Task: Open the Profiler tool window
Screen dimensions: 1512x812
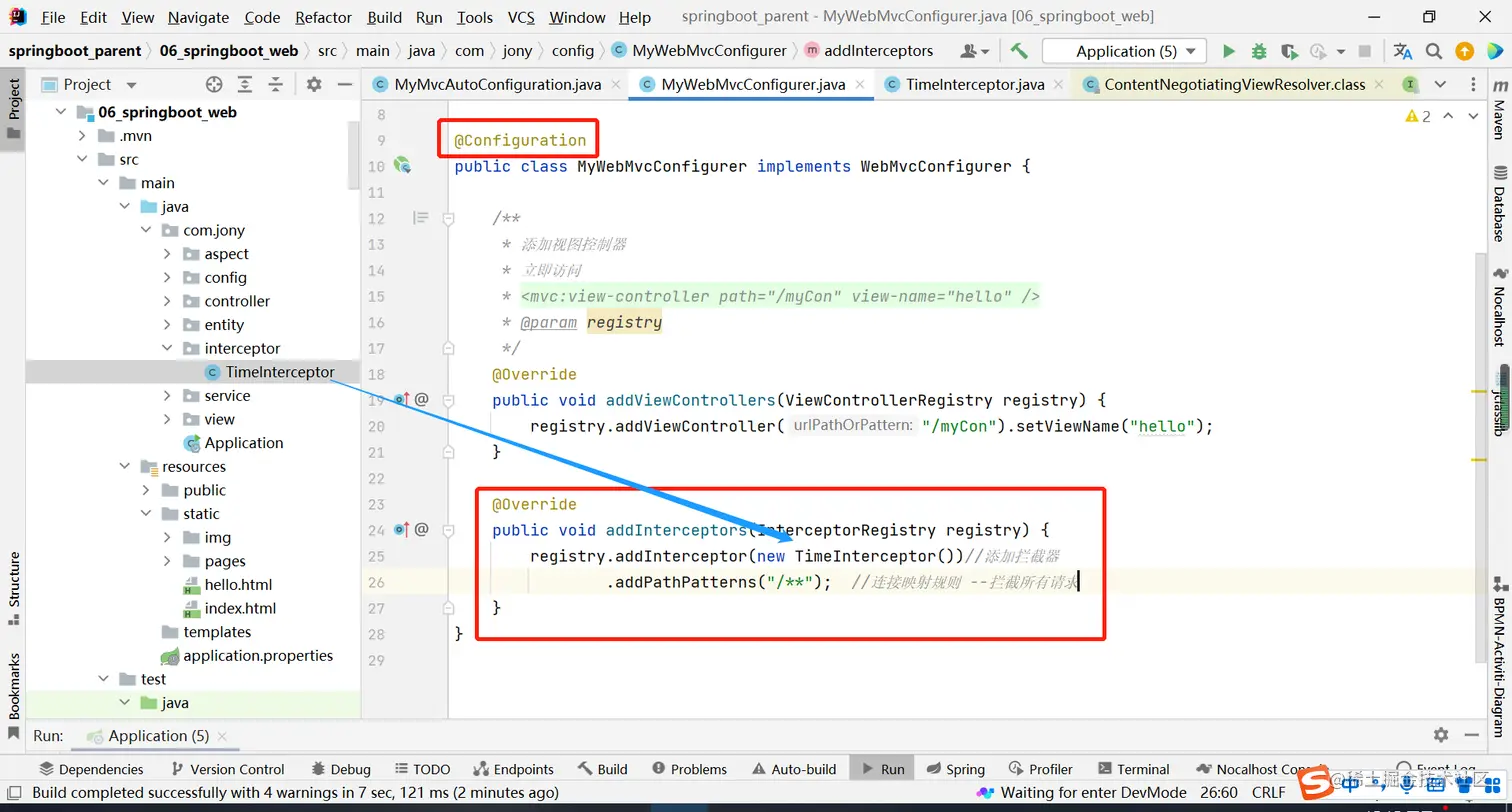Action: [x=1040, y=769]
